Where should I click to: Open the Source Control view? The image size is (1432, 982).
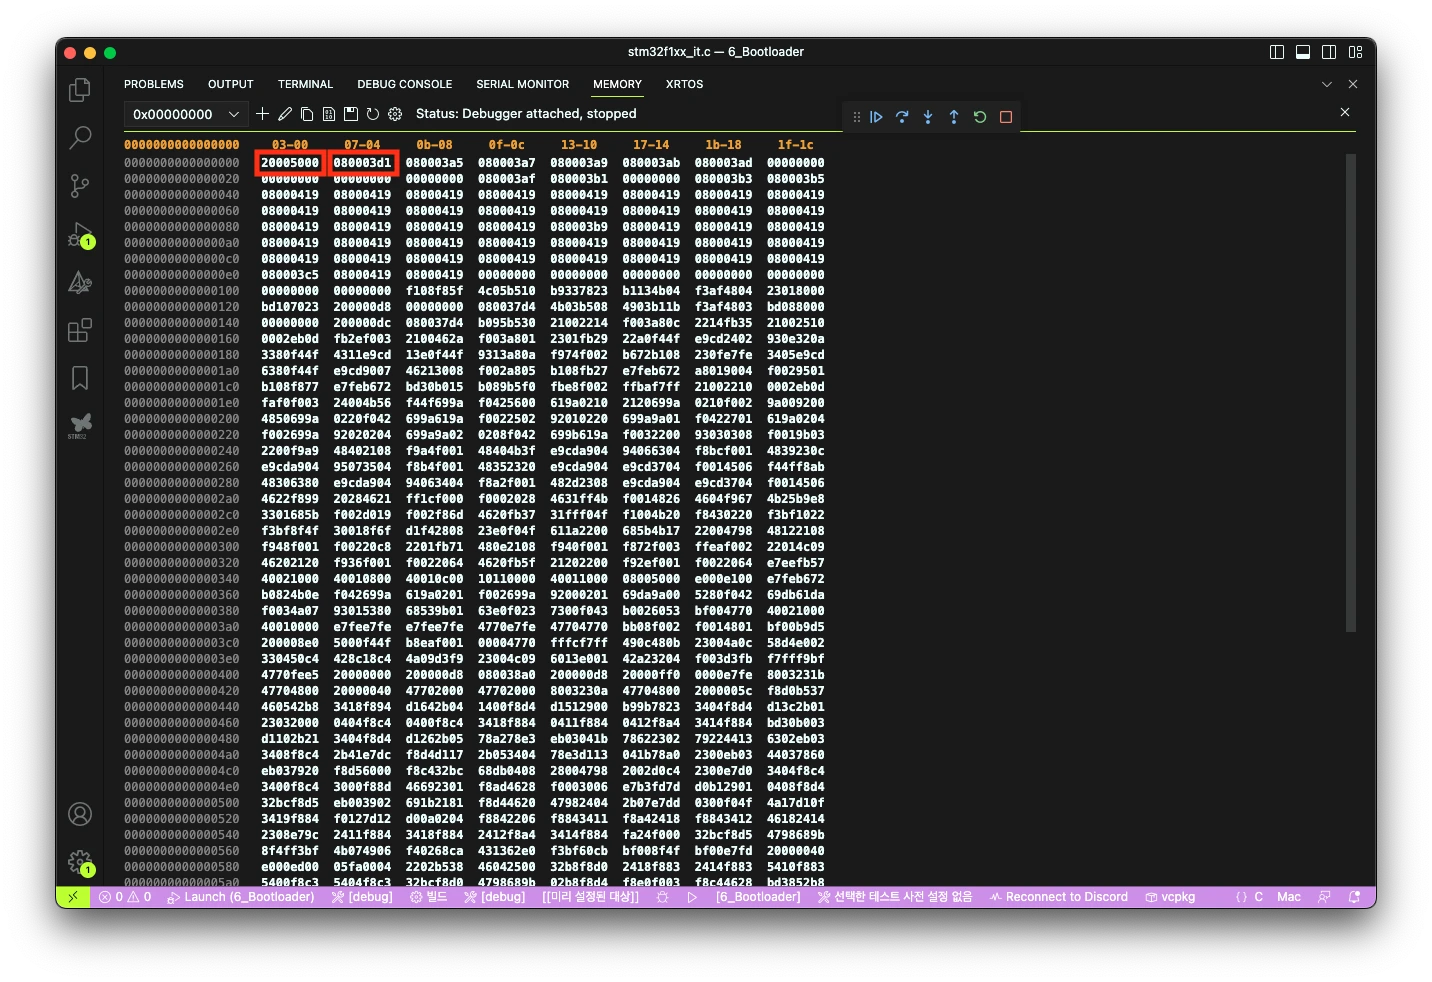pos(80,185)
